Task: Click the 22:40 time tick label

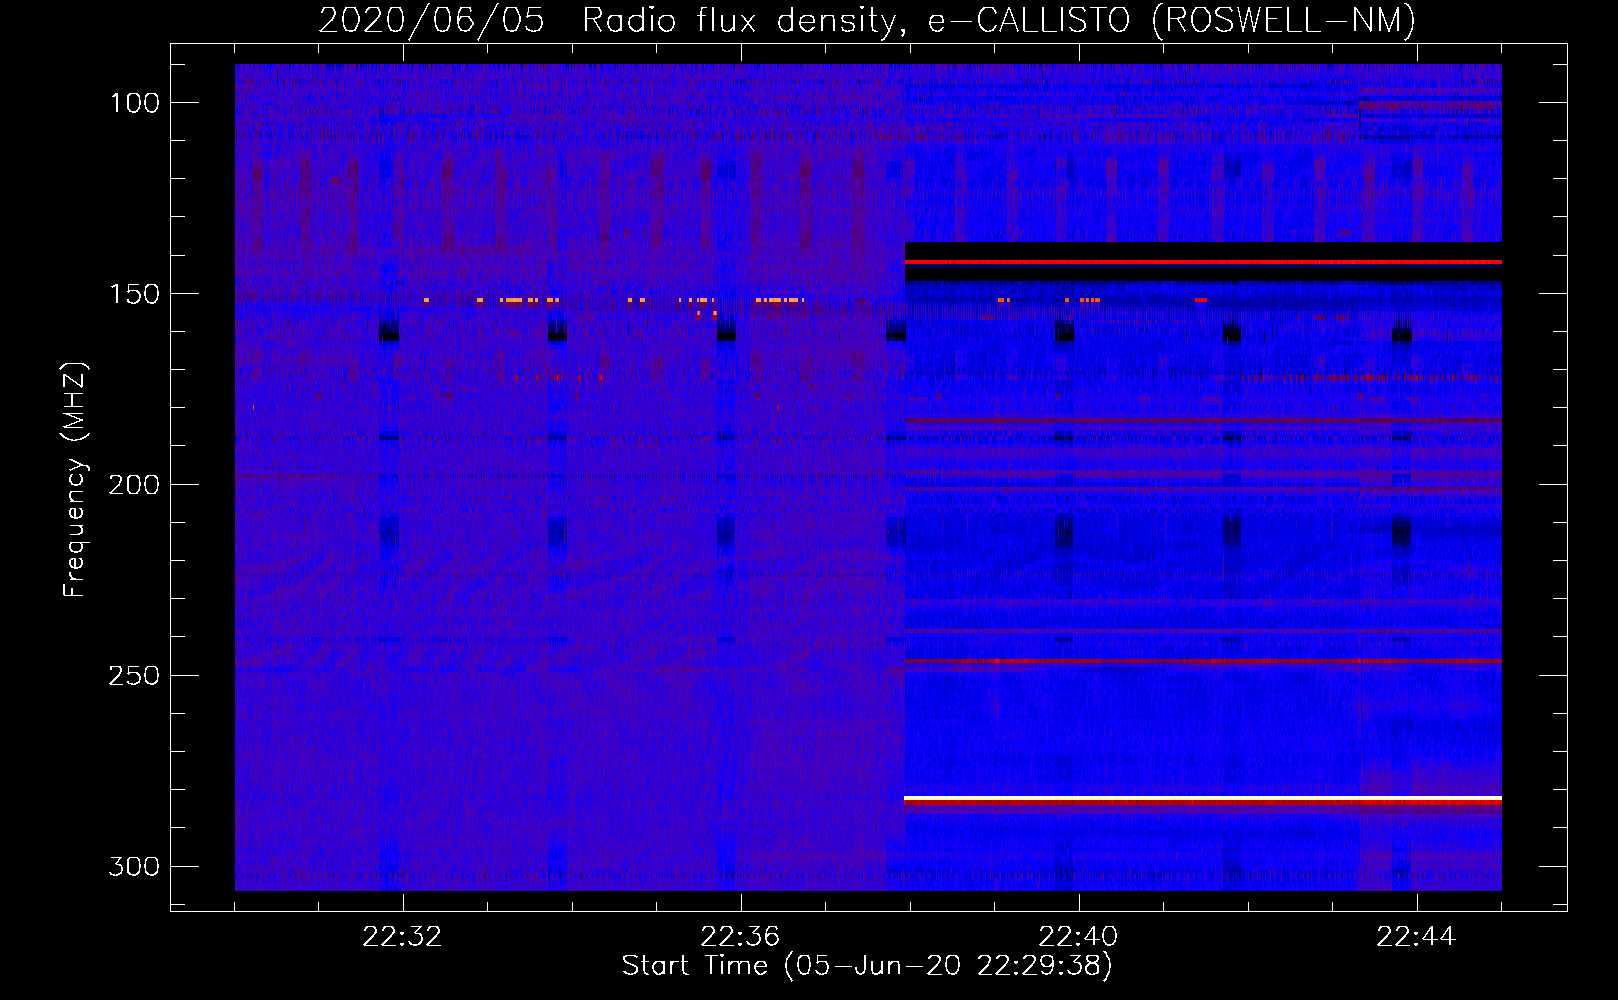Action: click(1078, 937)
